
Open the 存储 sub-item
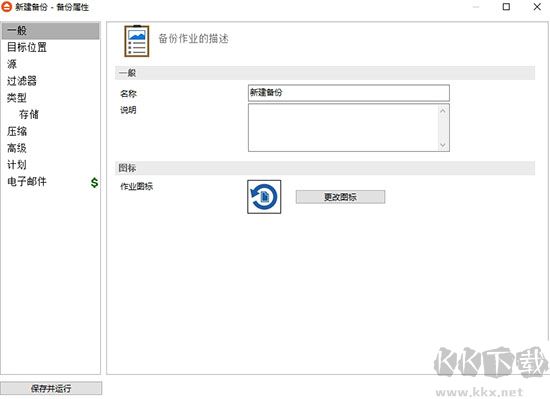pos(29,114)
